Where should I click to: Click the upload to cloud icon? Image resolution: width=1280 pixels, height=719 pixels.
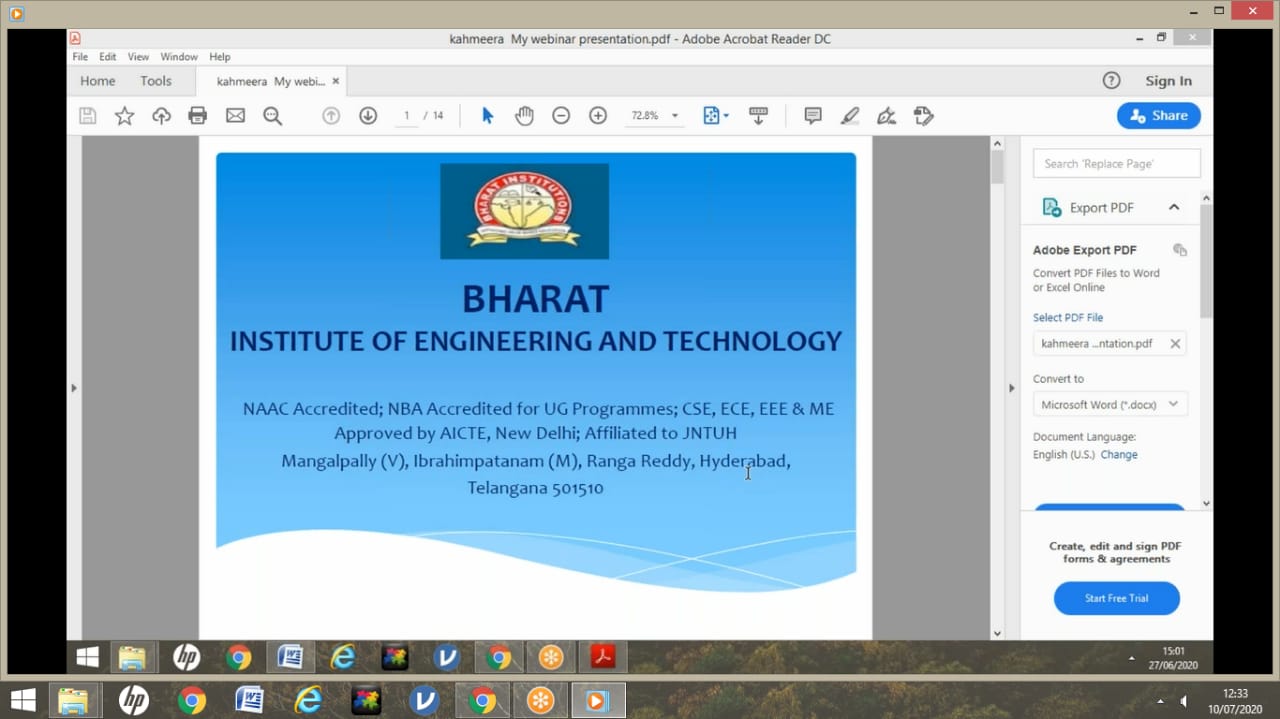tap(161, 116)
